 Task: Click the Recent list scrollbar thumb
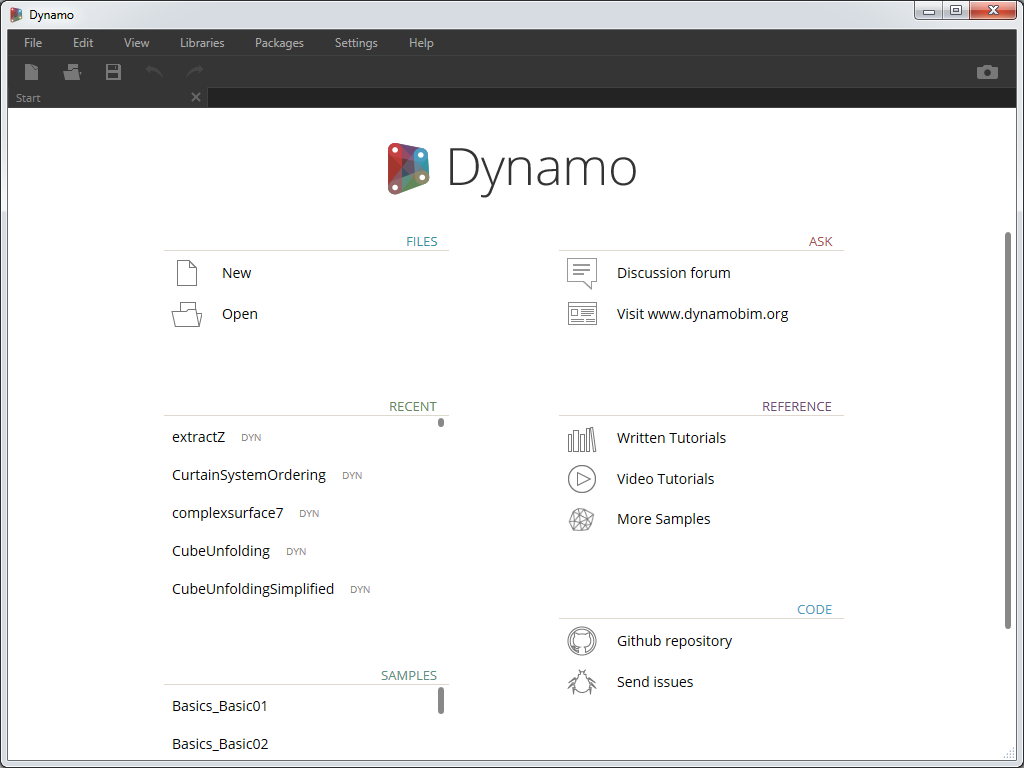click(441, 423)
